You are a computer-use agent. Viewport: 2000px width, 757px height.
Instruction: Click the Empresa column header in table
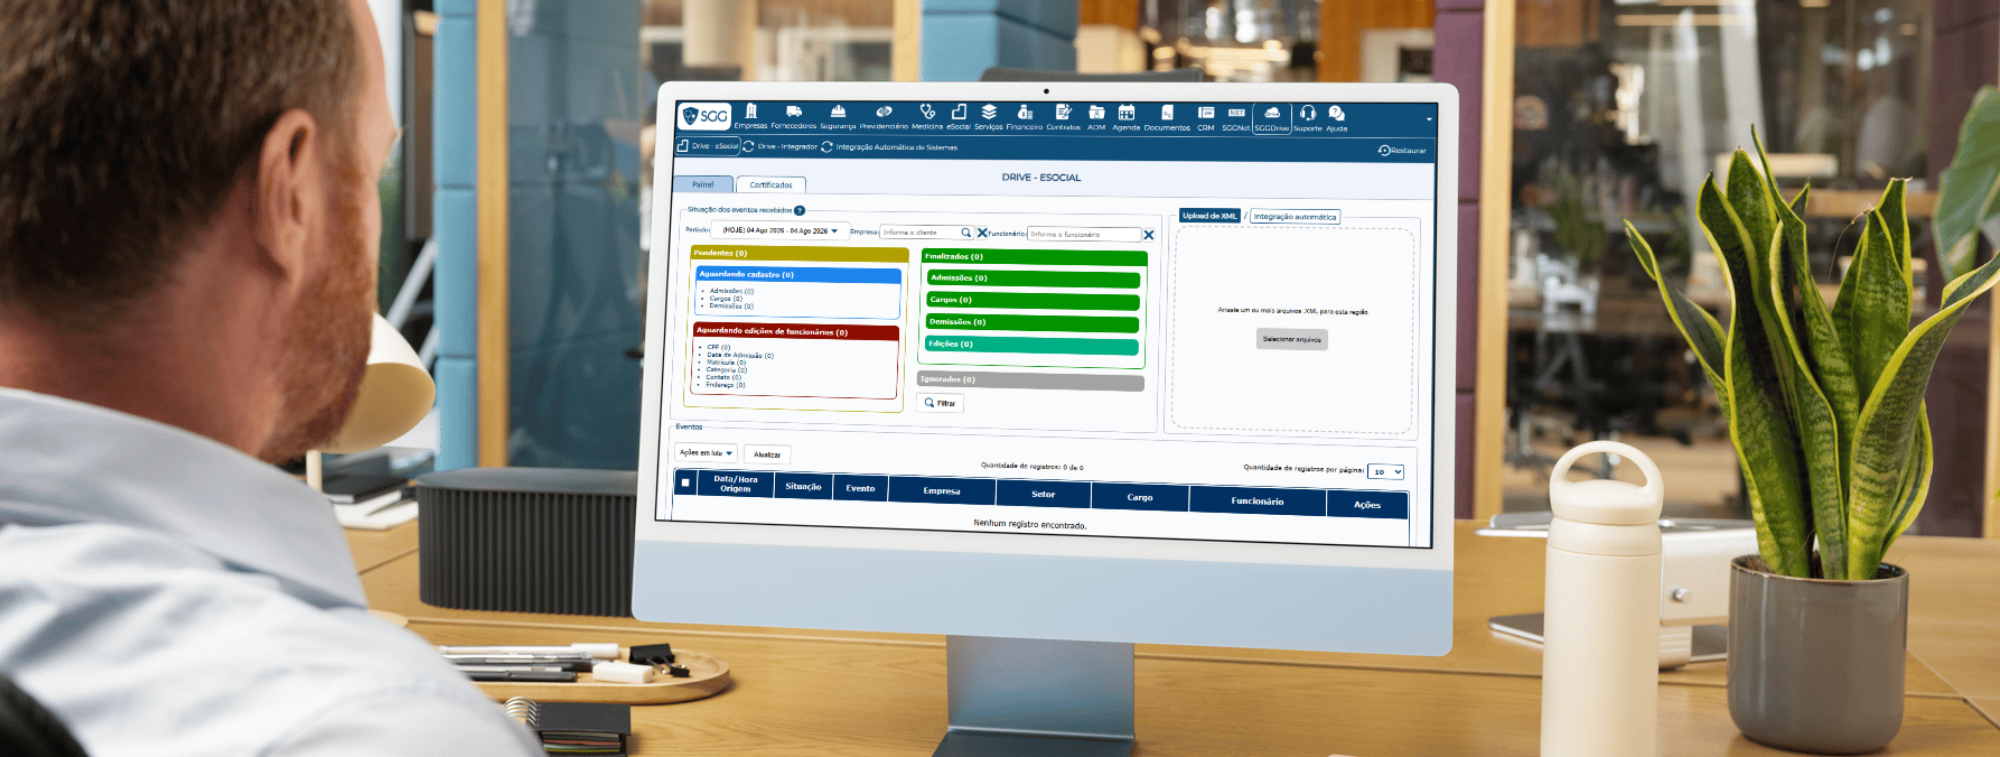point(942,491)
